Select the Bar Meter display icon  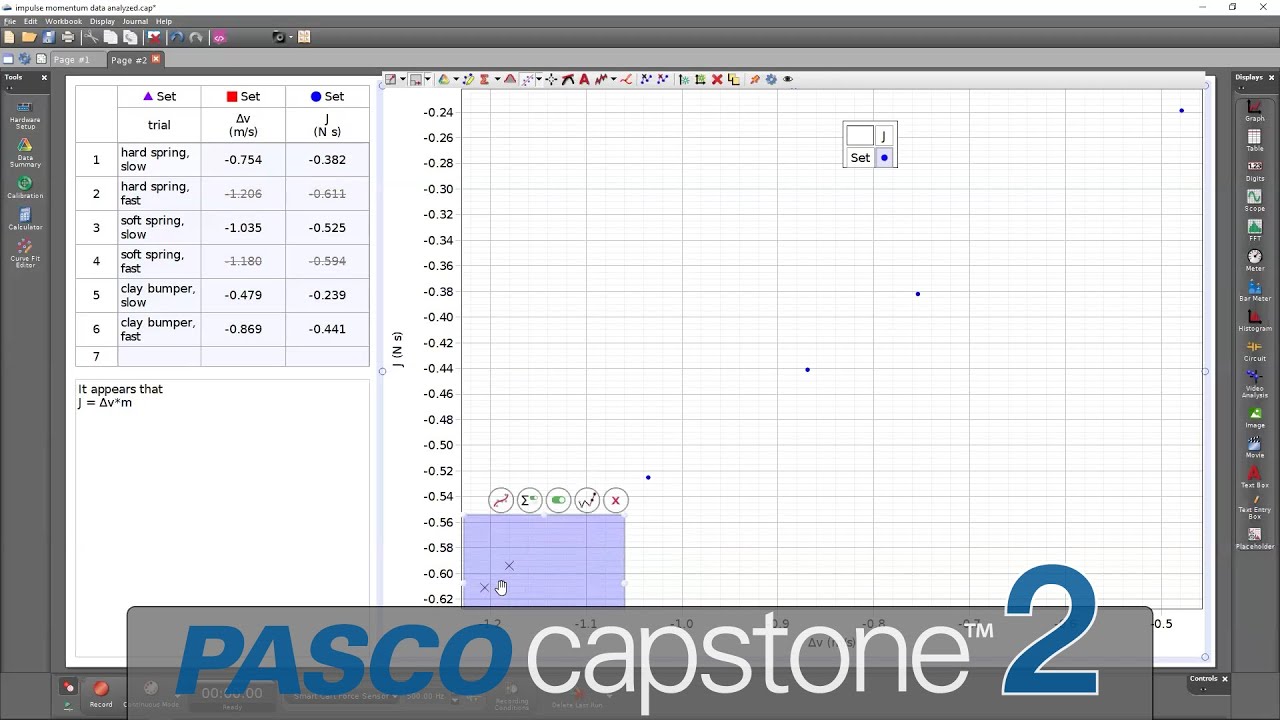(x=1254, y=290)
